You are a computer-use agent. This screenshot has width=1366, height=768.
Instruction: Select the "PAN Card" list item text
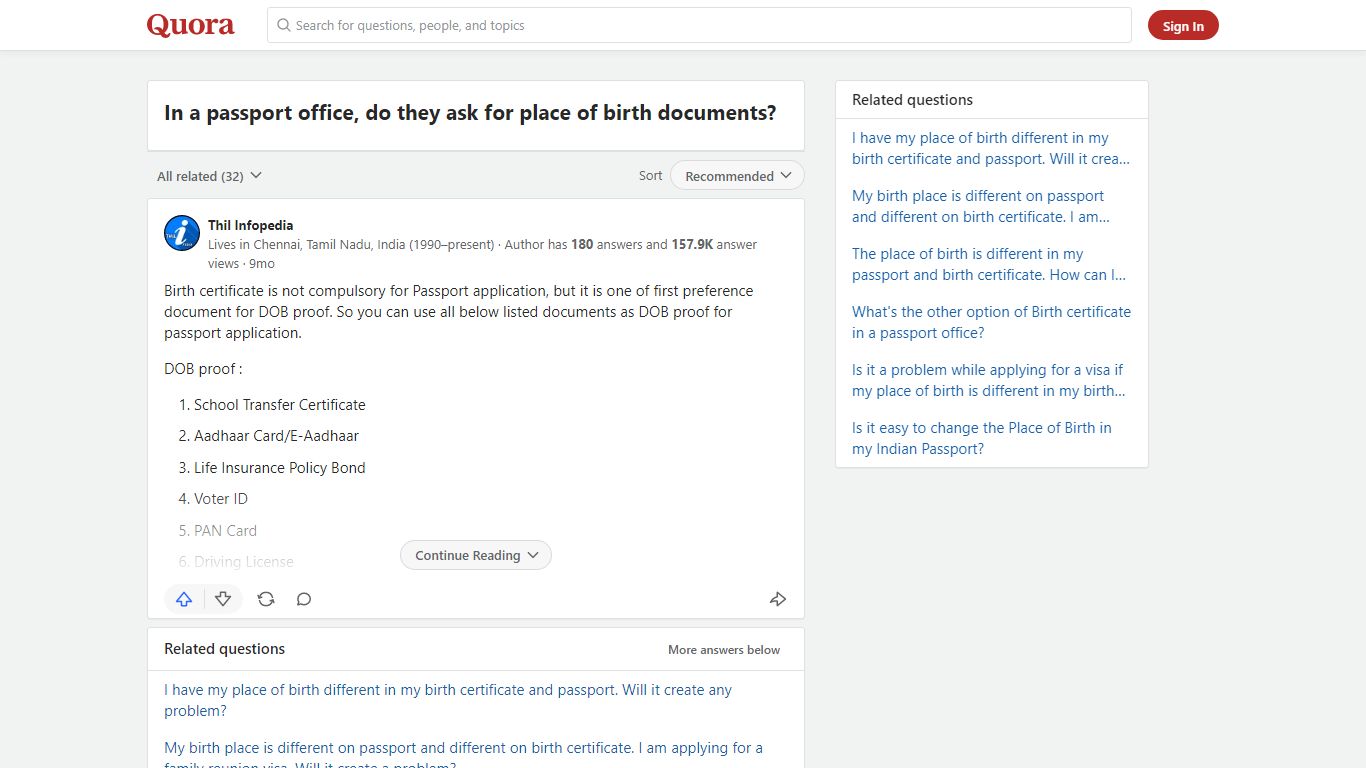[x=225, y=531]
